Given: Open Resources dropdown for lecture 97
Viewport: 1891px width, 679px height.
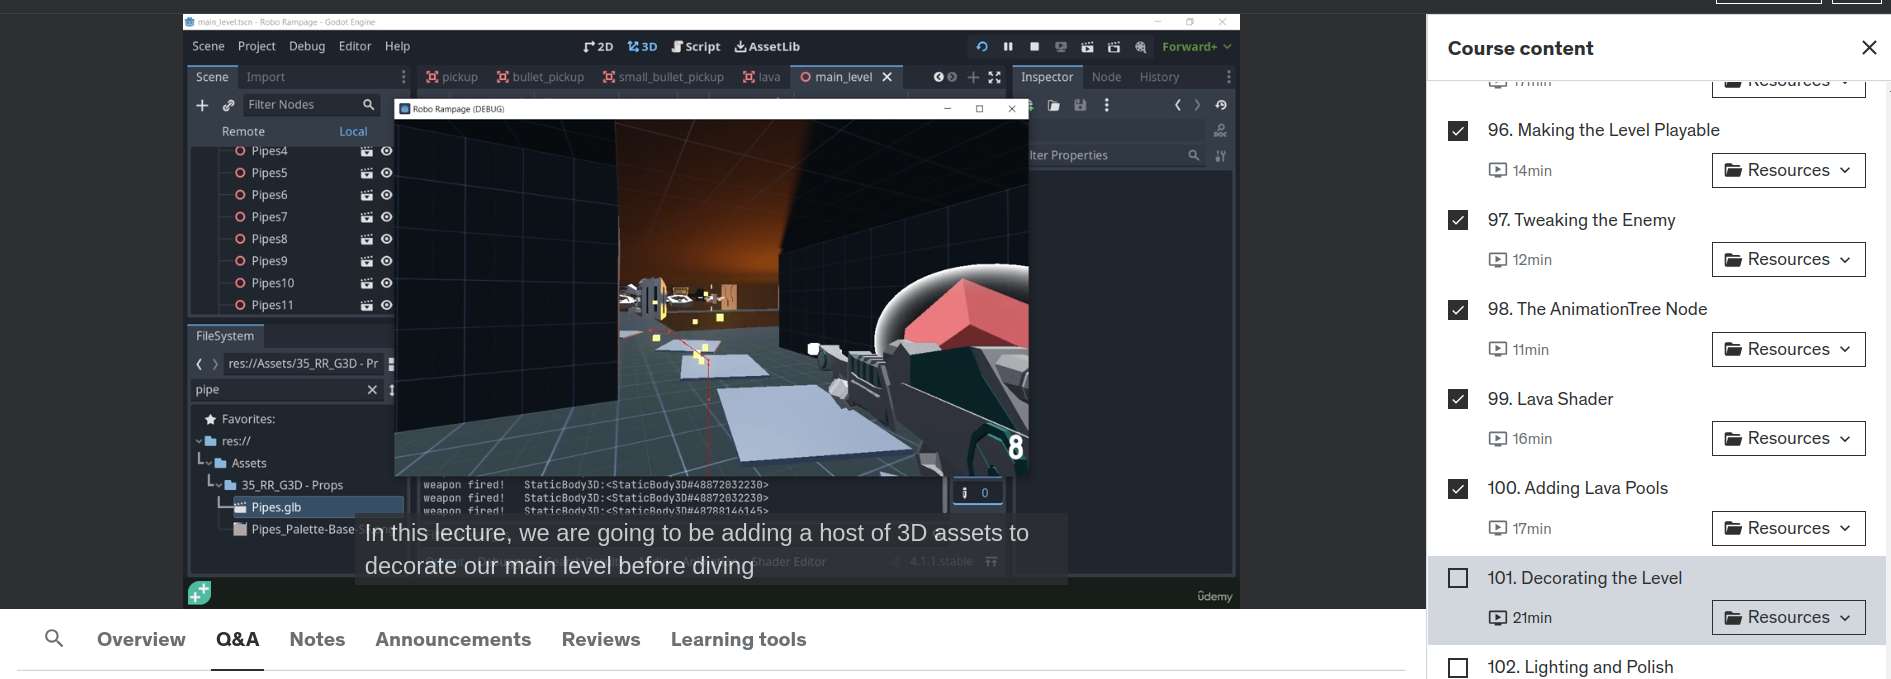Looking at the screenshot, I should [x=1788, y=259].
